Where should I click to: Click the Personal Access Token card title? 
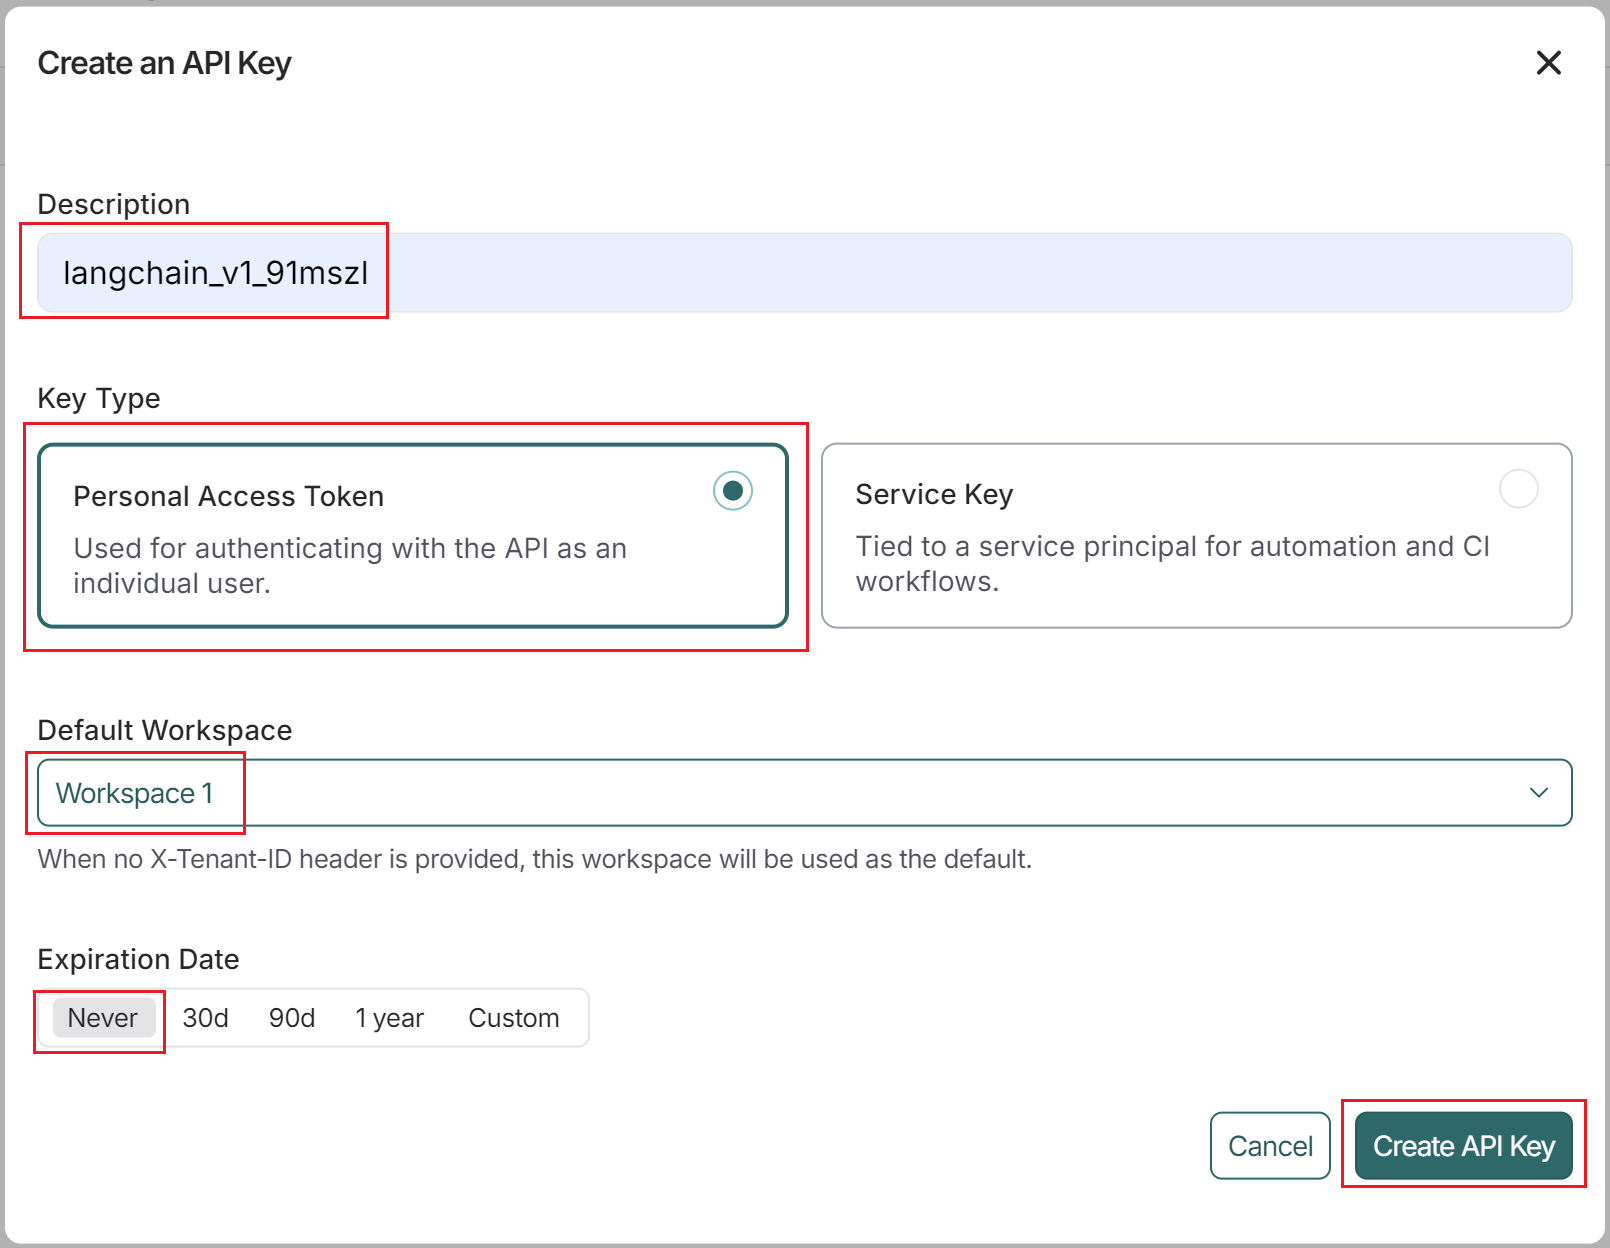point(229,496)
